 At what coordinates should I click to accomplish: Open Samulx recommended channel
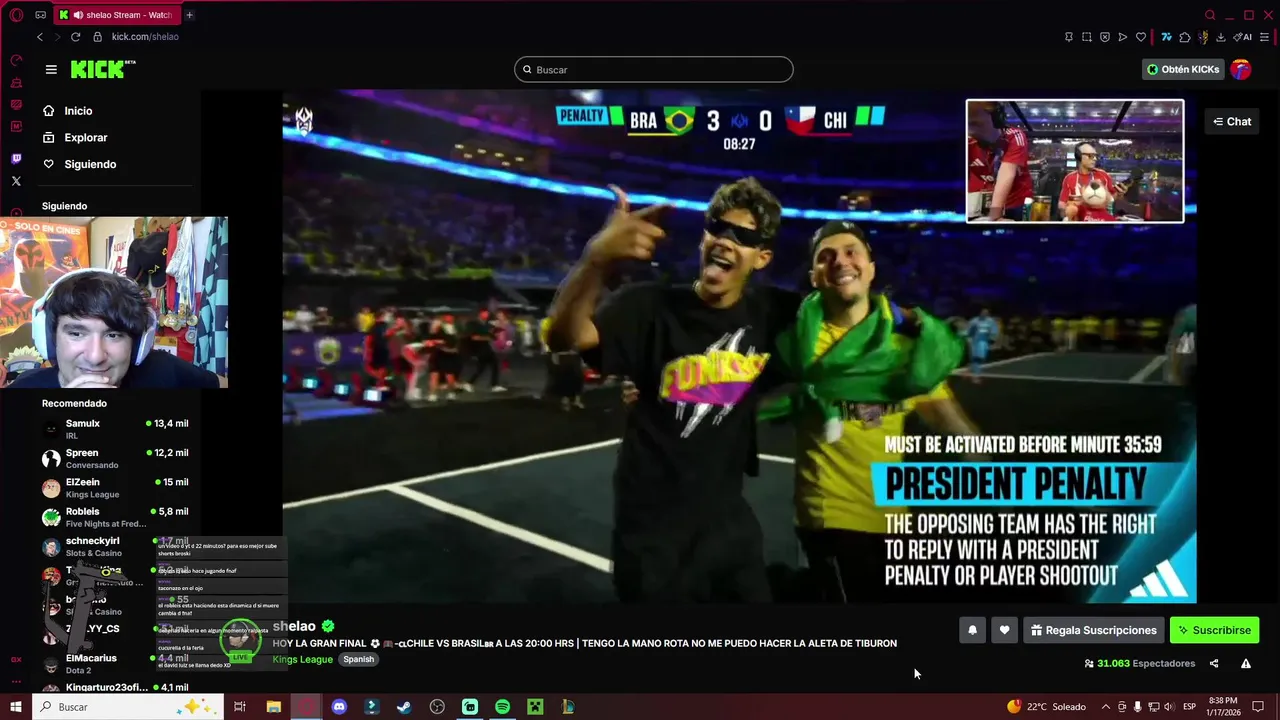click(x=115, y=428)
